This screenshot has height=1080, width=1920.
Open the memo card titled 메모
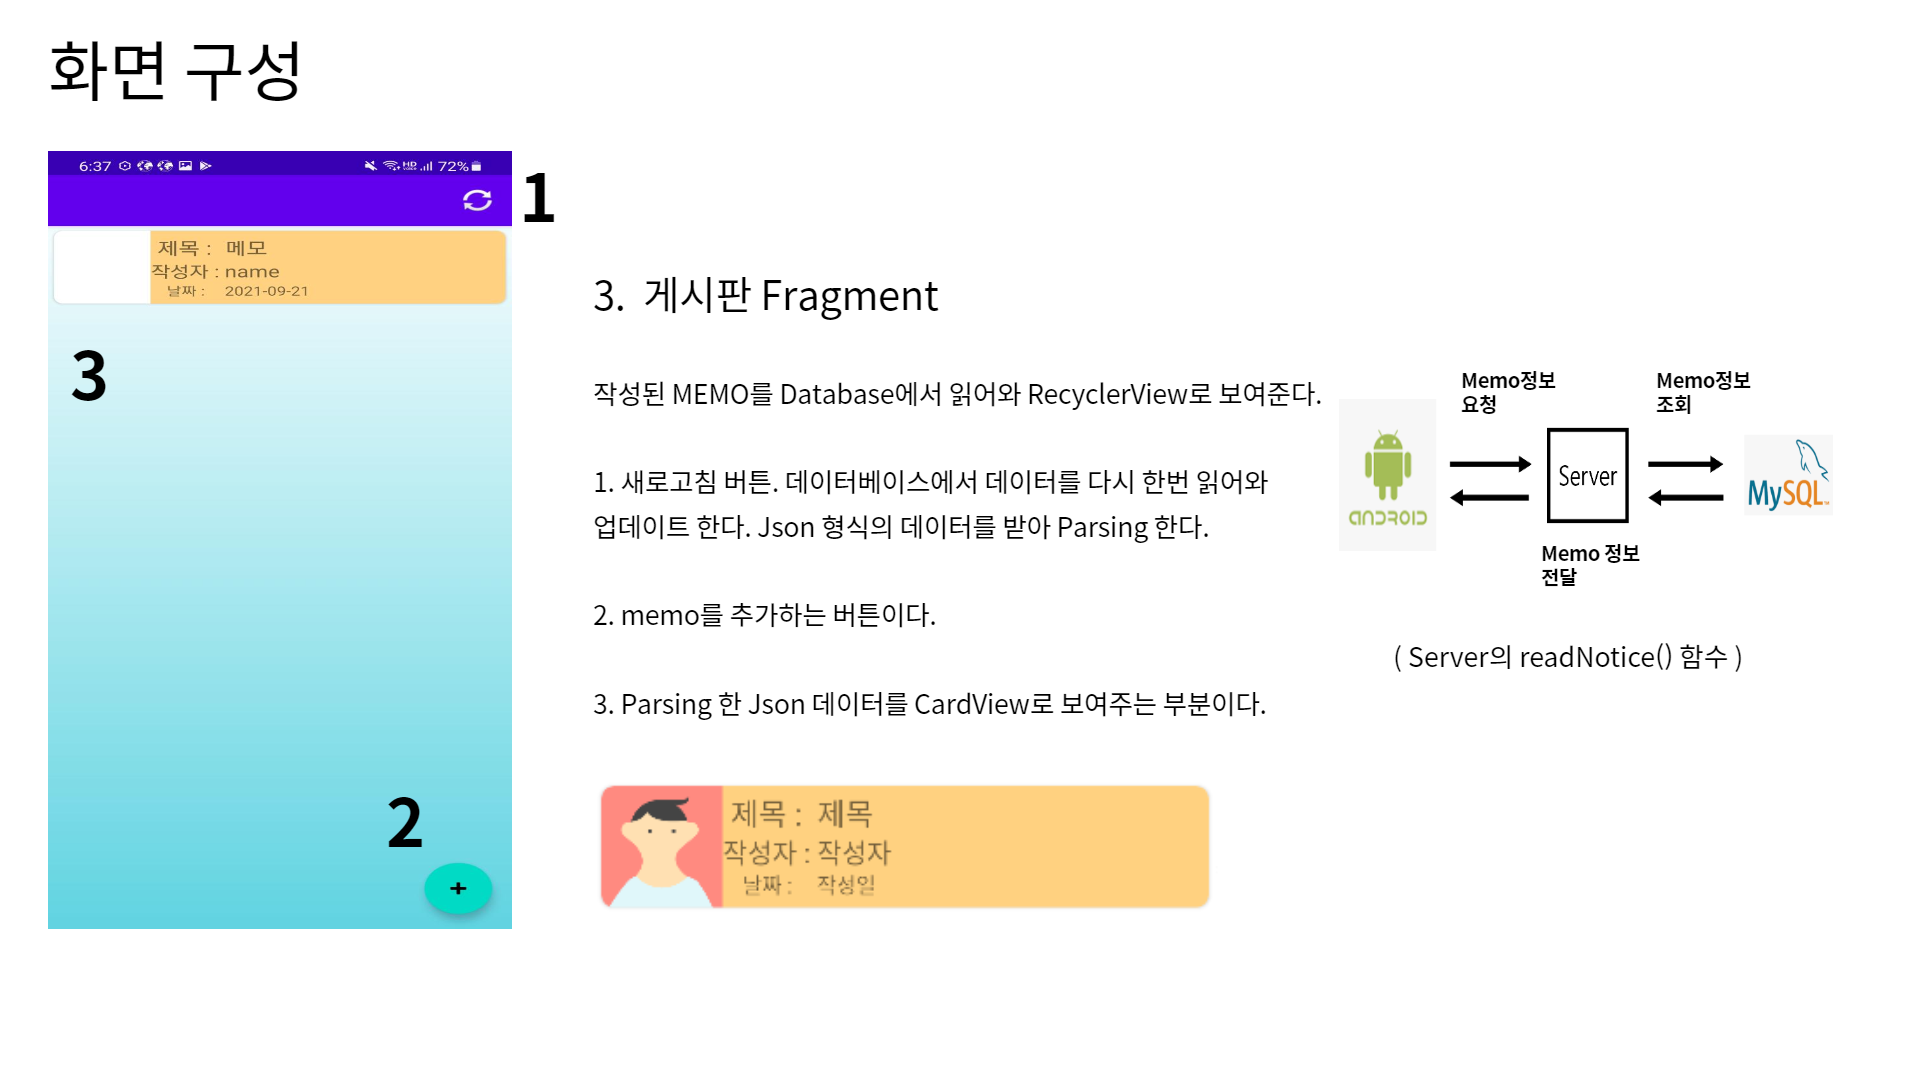coord(280,267)
